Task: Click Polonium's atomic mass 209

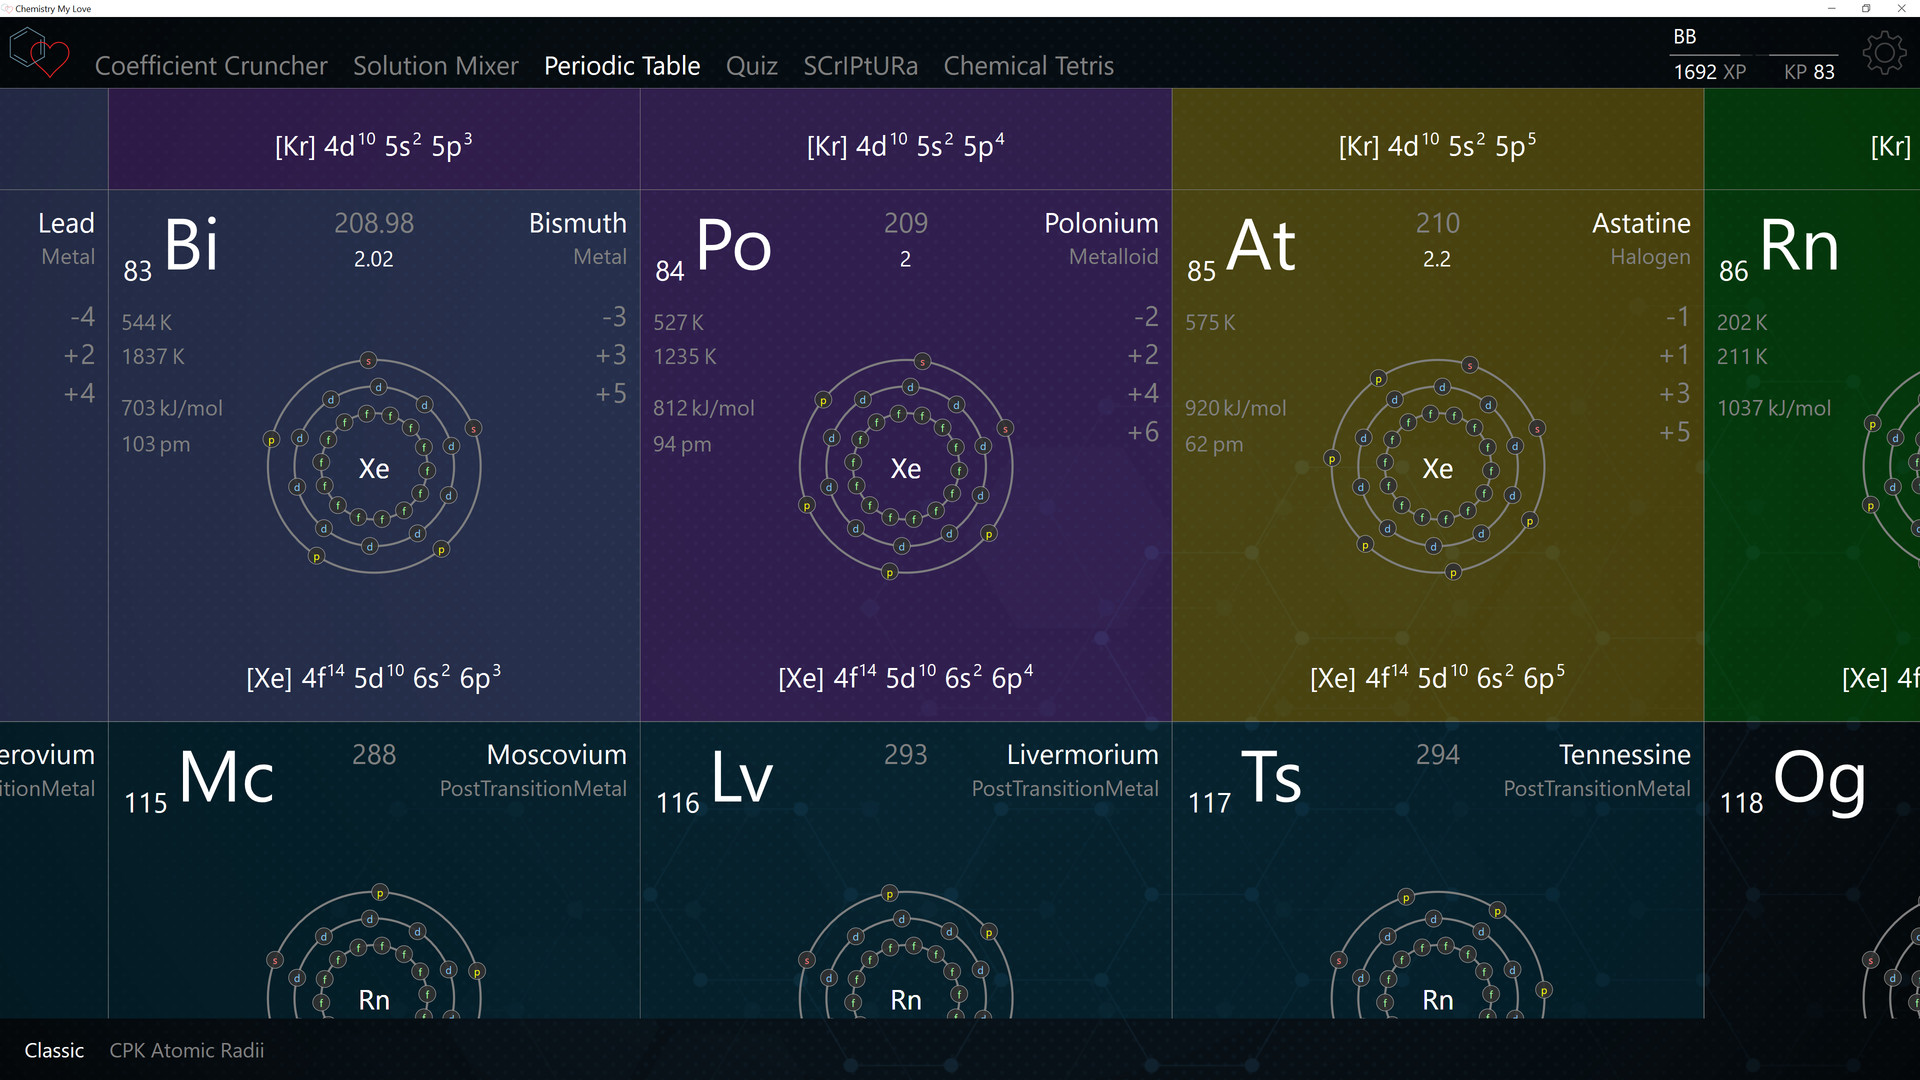Action: [906, 223]
